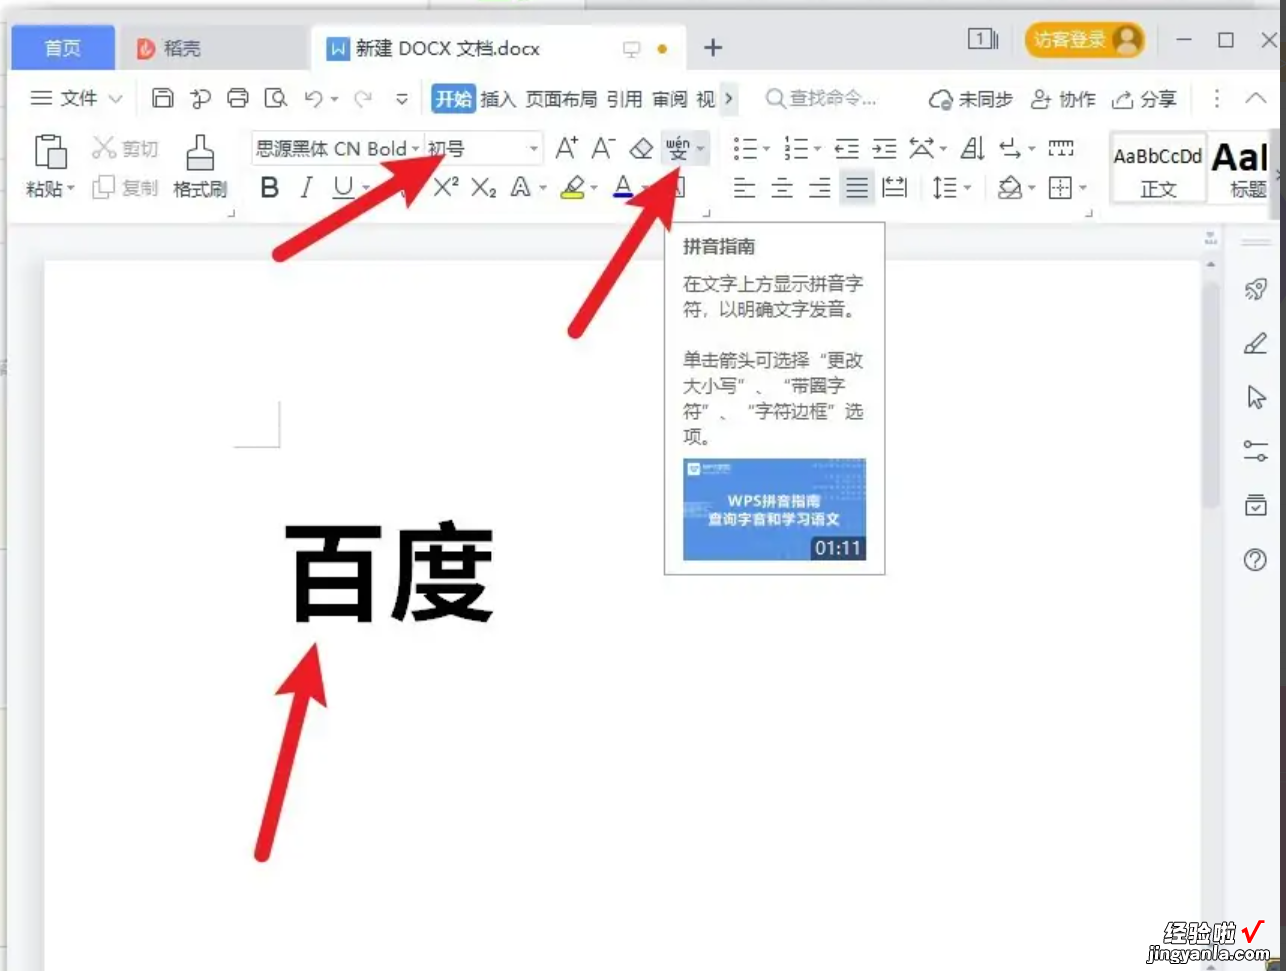Click the rocket icon in right sidebar
This screenshot has width=1286, height=971.
click(1255, 290)
